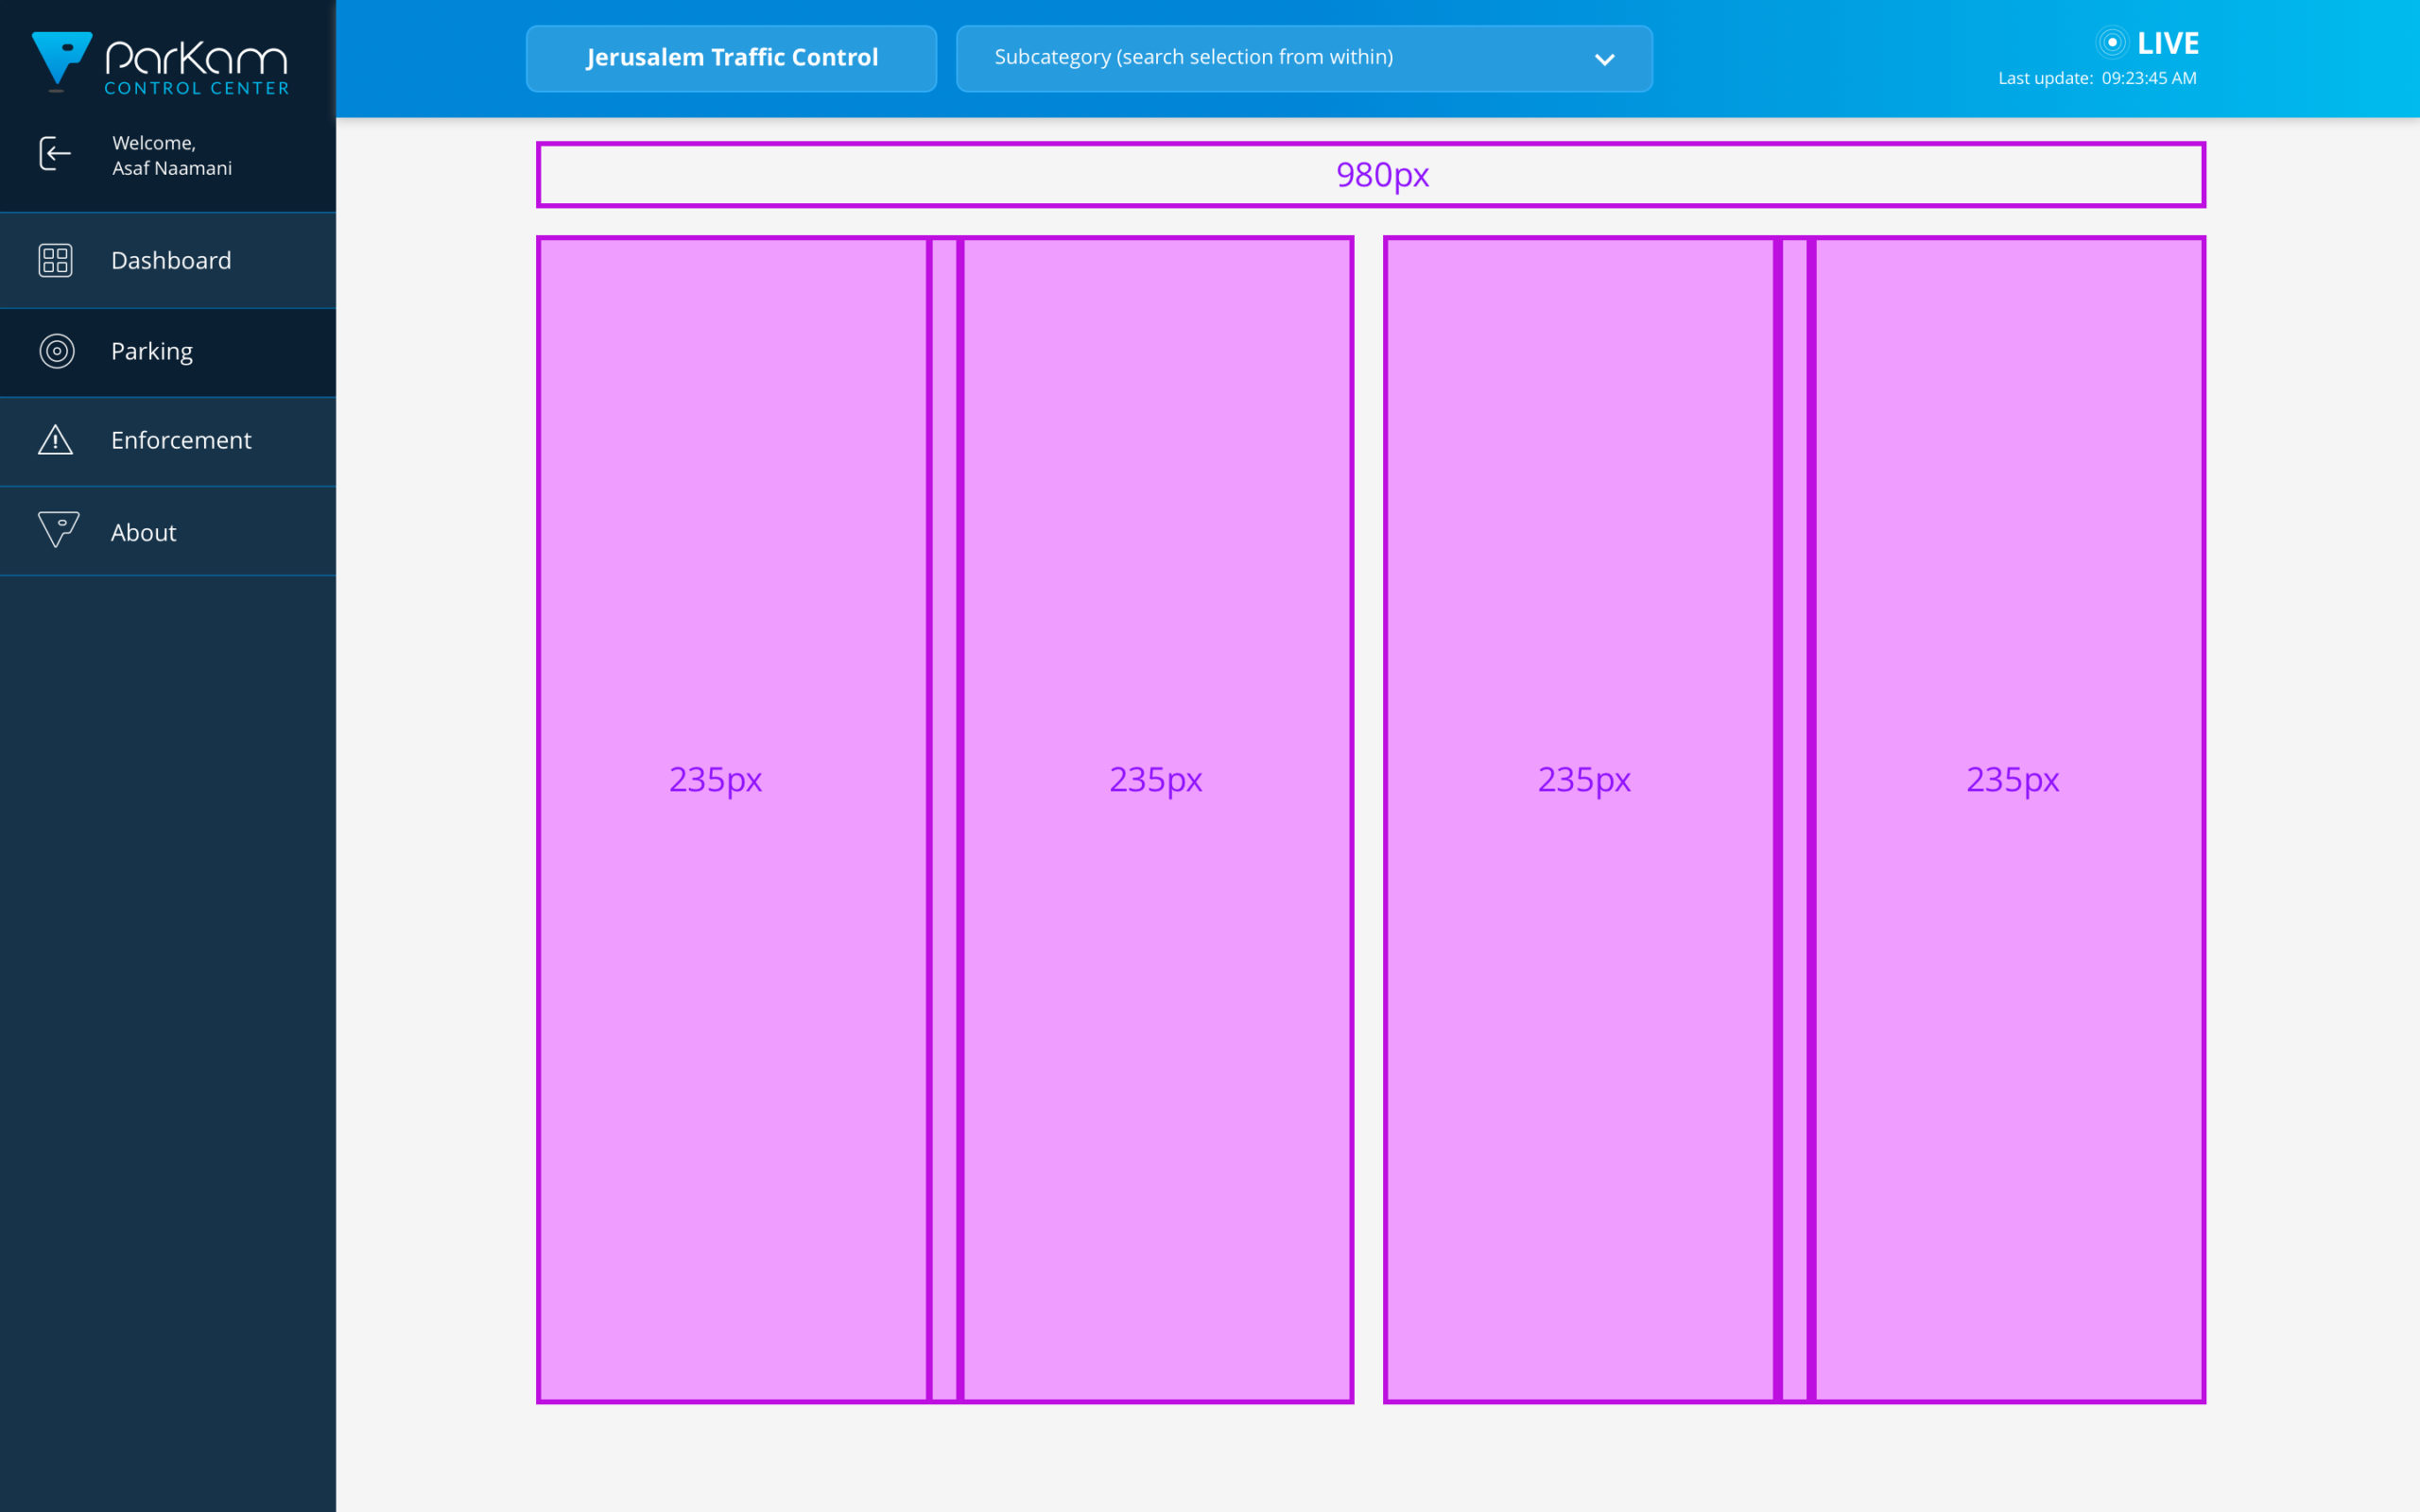Click the Welcome, Asaf Naamani text
This screenshot has width=2420, height=1512.
(x=172, y=156)
